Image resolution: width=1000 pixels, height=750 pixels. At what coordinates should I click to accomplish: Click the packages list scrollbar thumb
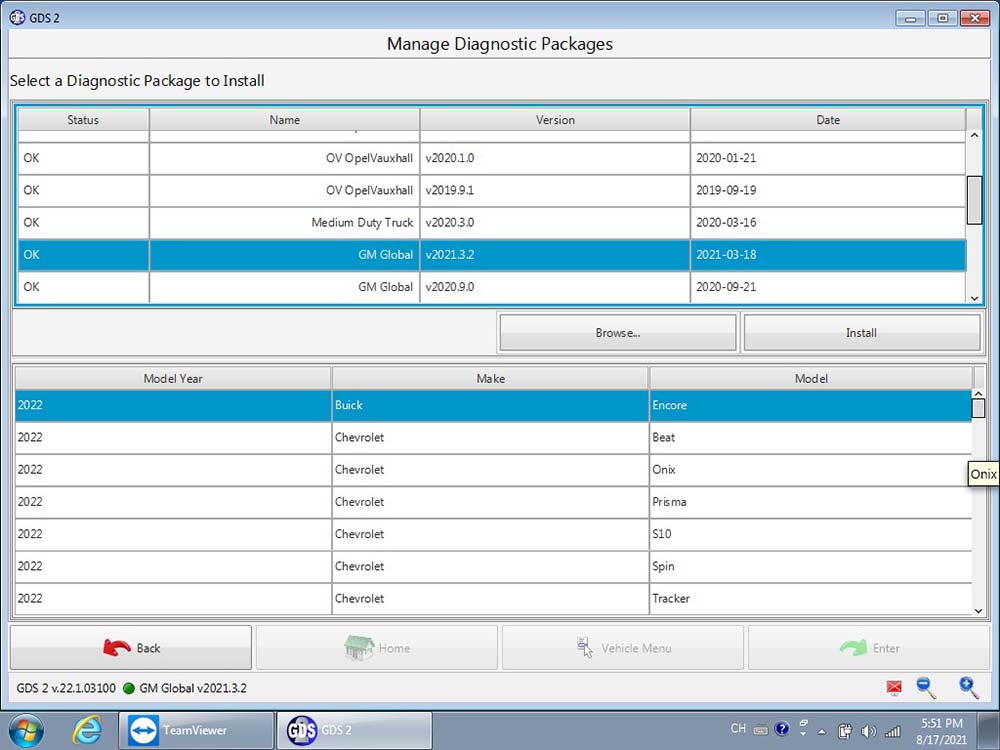(974, 200)
